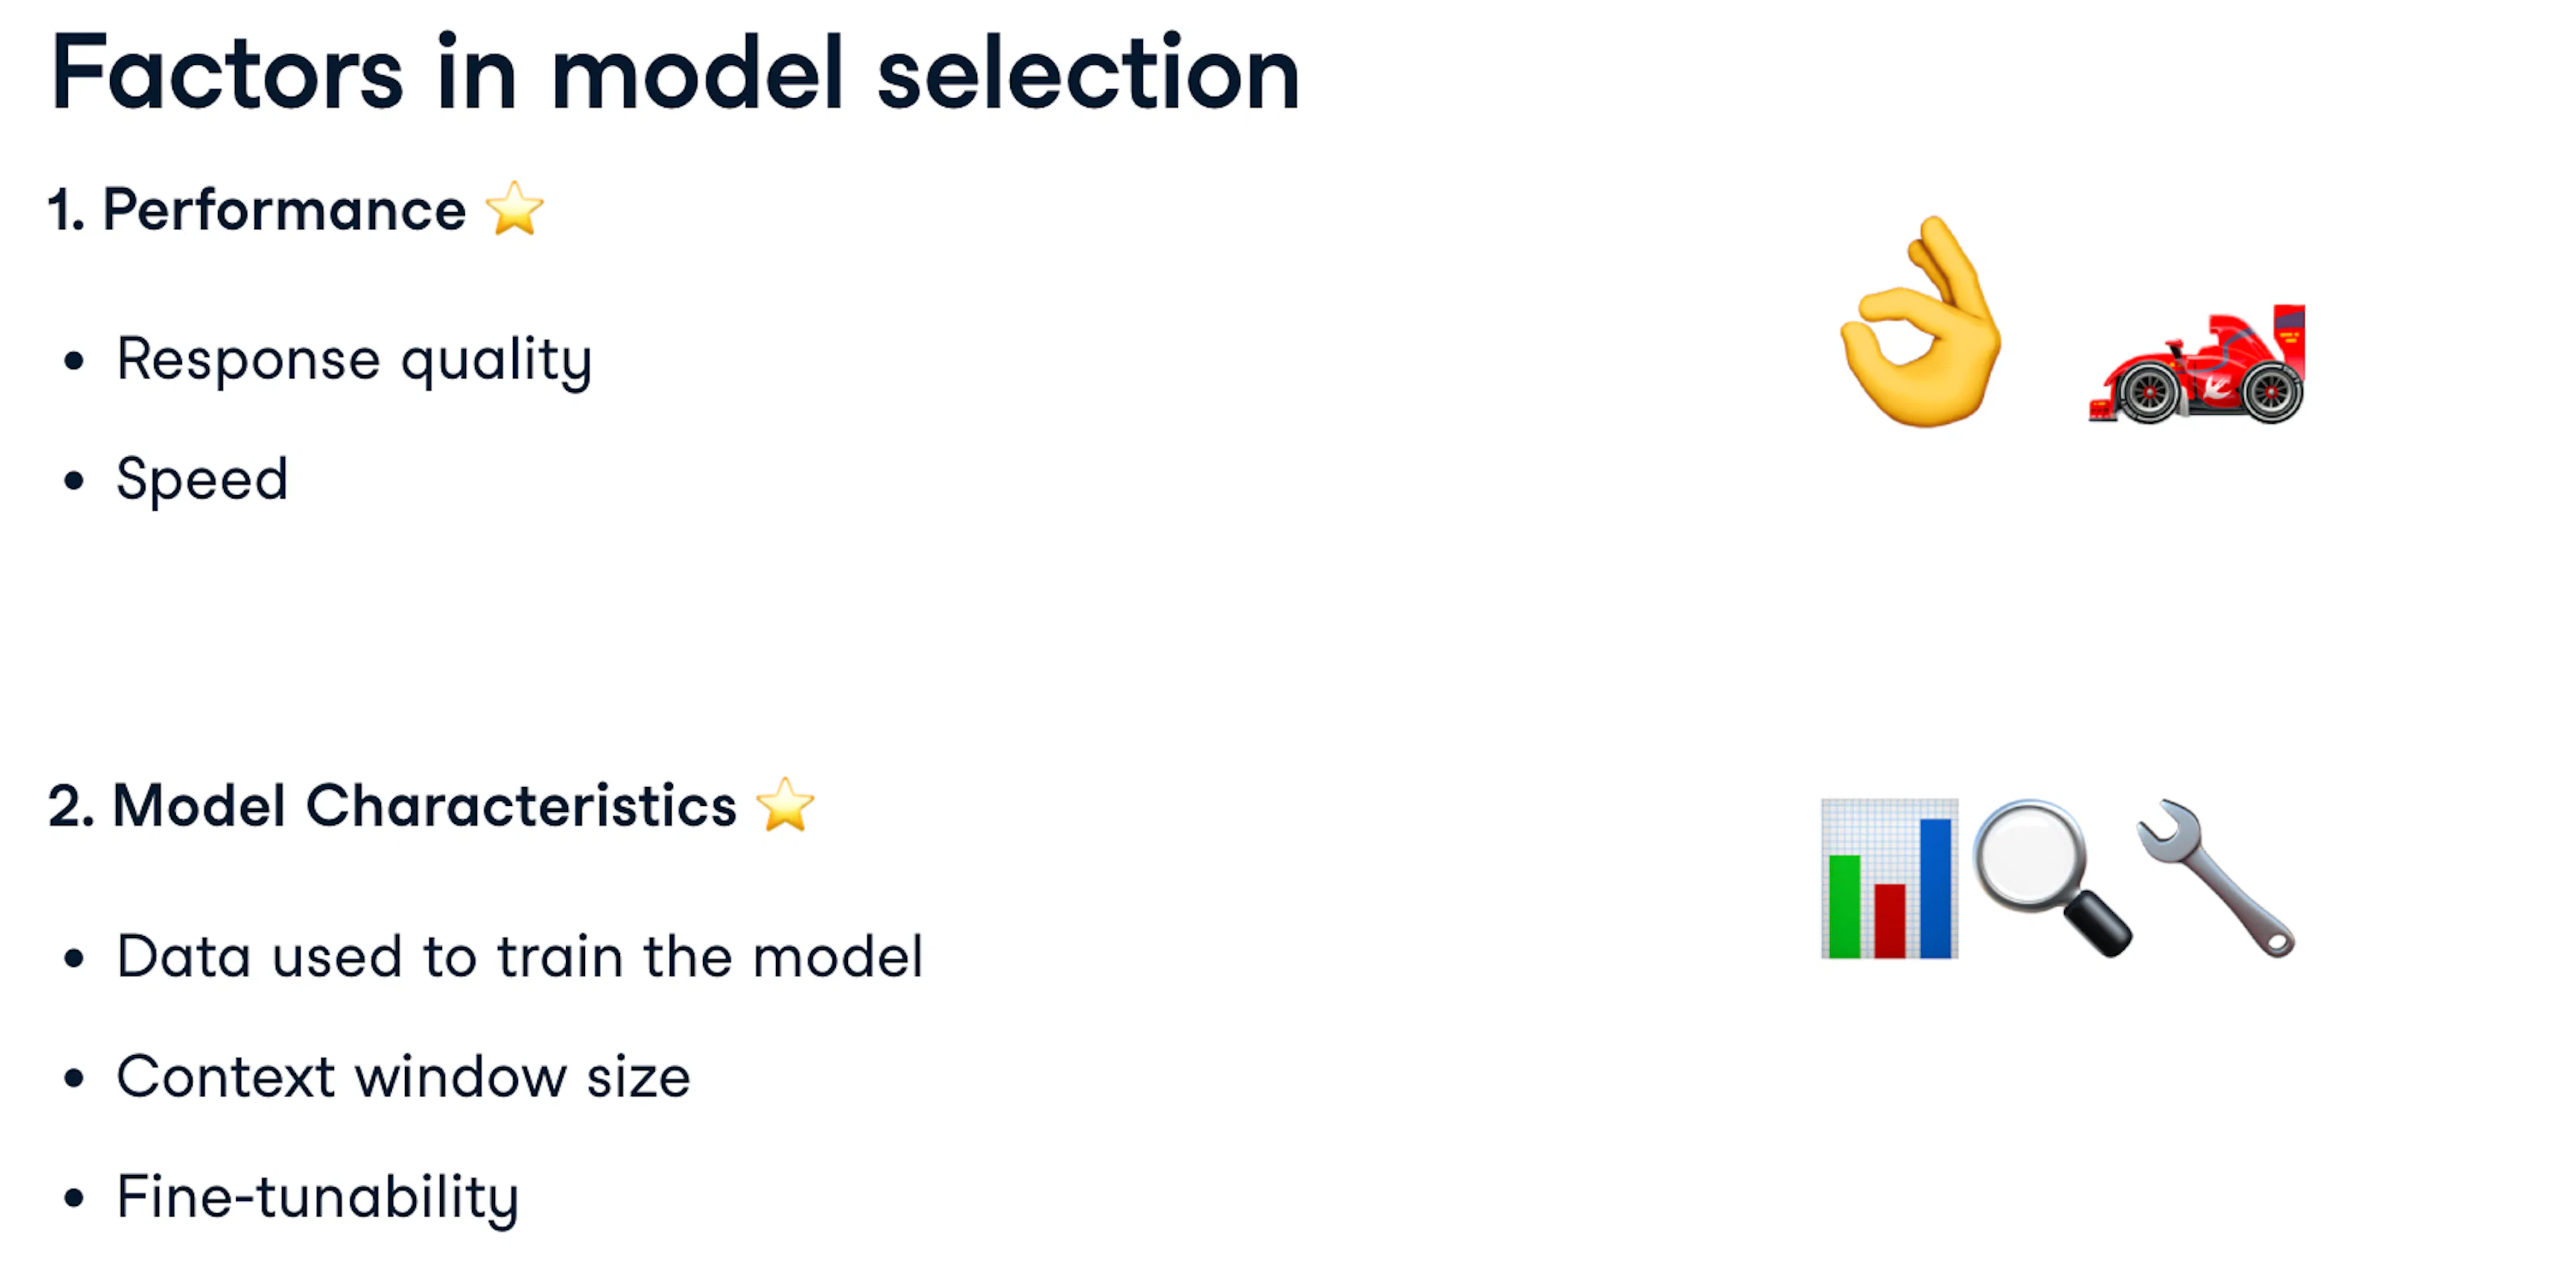2576x1287 pixels.
Task: Click the bullet dot before 'Speed'
Action: coord(73,481)
